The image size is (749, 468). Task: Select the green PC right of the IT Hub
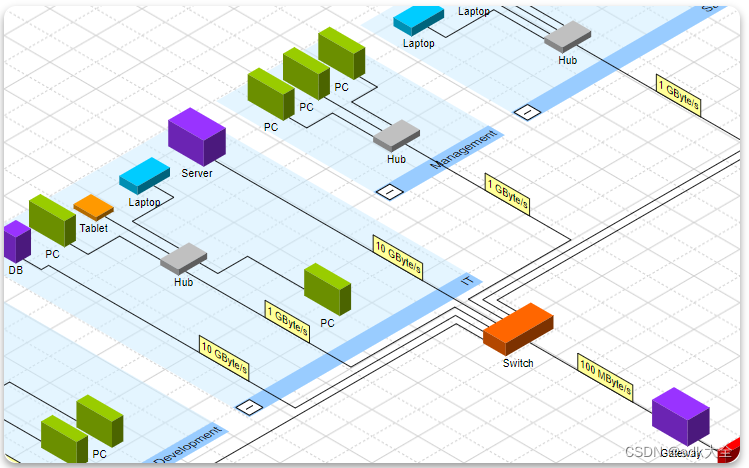click(328, 289)
